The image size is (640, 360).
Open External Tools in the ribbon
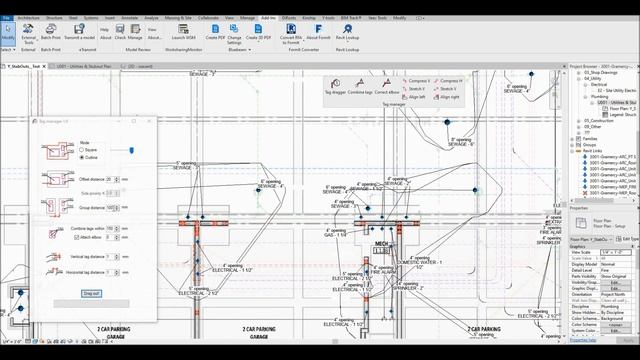[x=28, y=33]
